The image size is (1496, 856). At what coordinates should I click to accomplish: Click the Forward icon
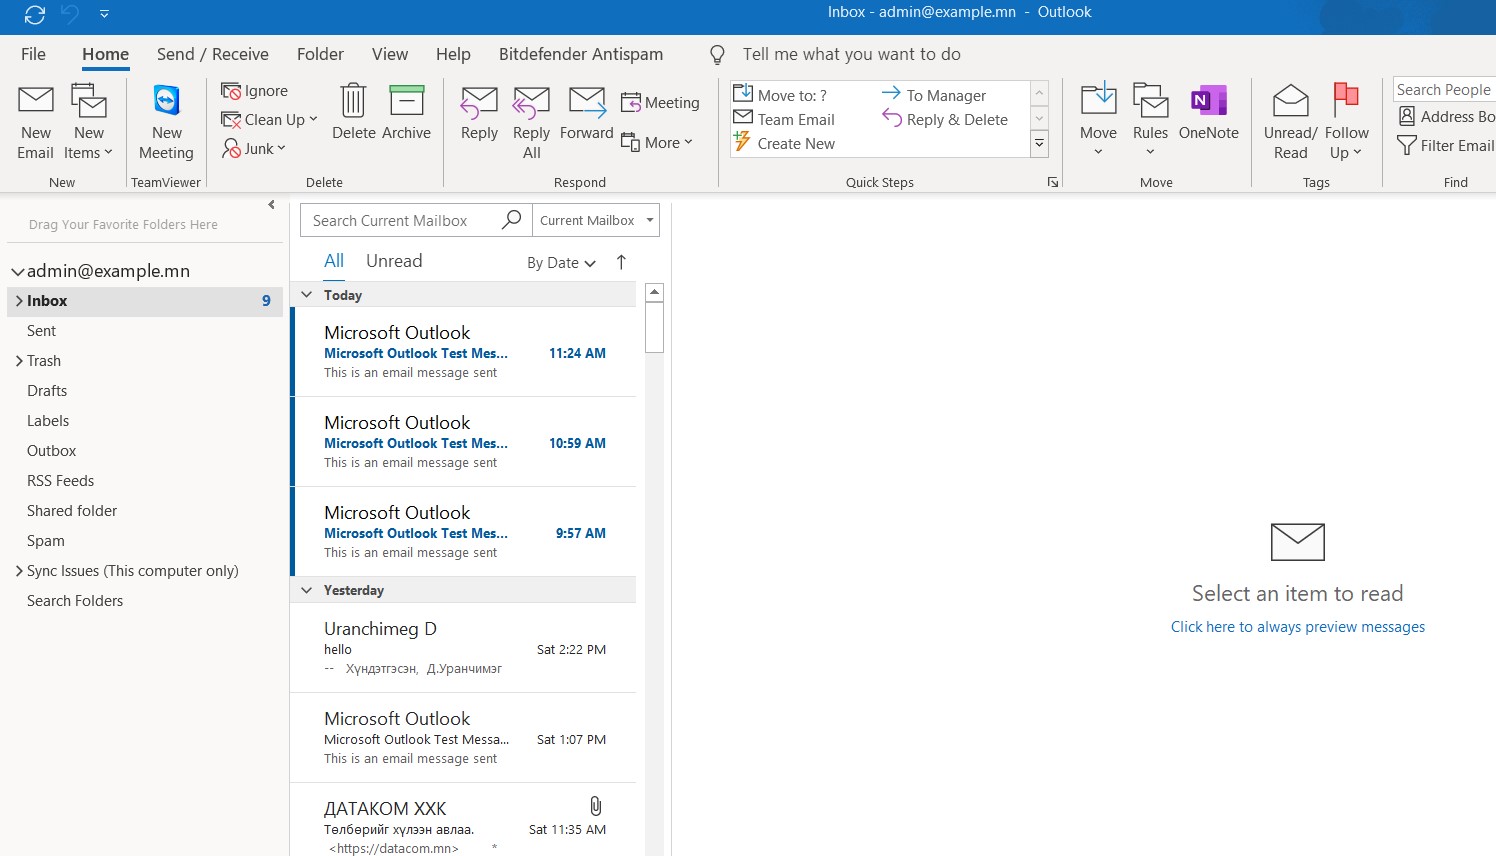pos(587,102)
